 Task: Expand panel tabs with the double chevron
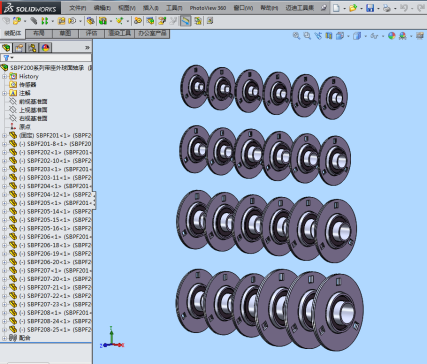[87, 48]
